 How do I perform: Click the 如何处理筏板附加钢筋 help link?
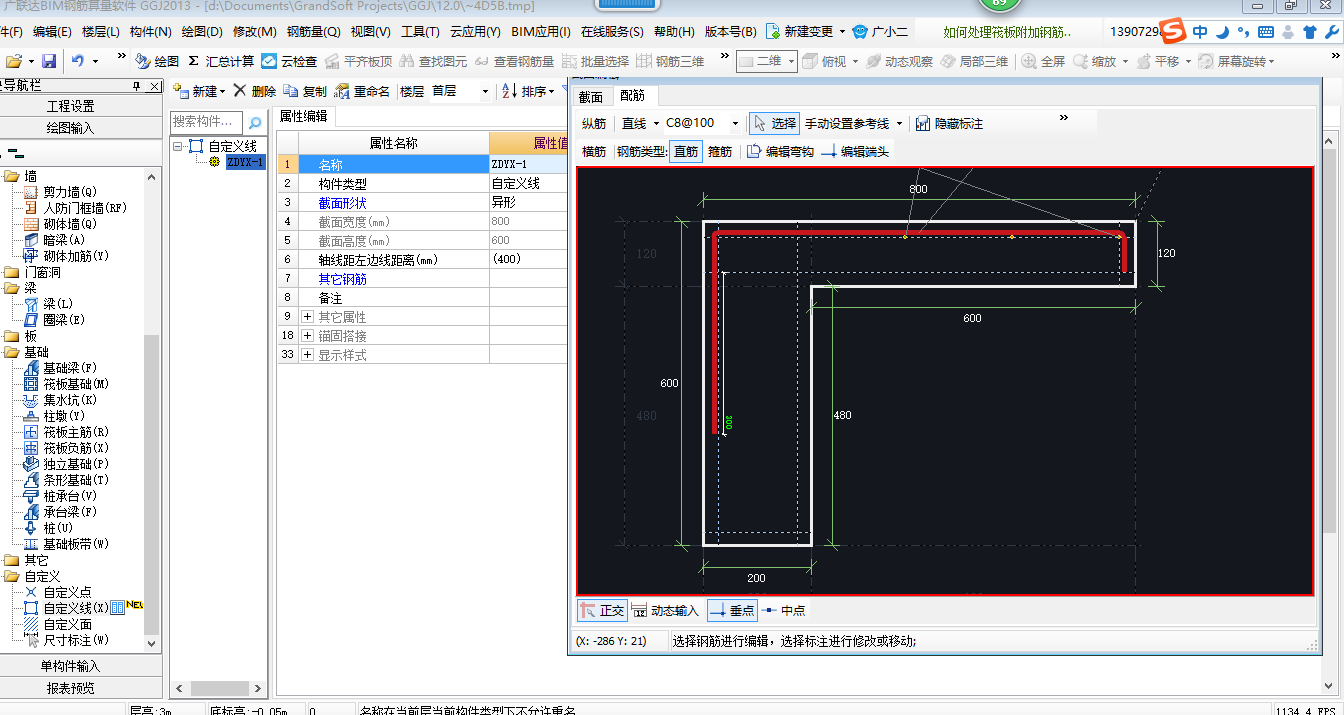(1006, 32)
